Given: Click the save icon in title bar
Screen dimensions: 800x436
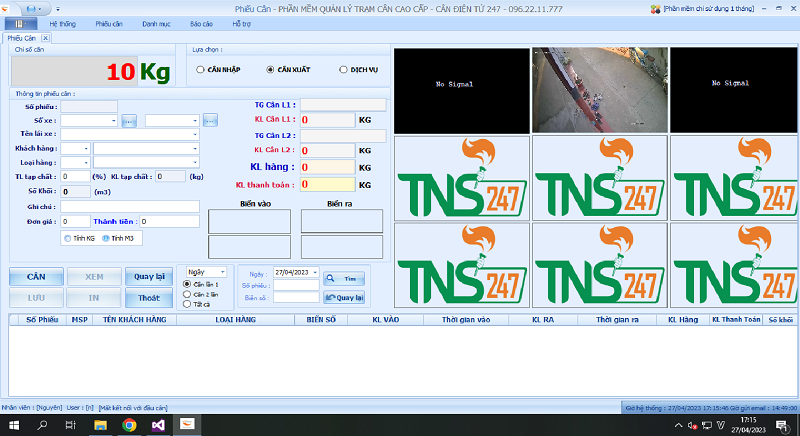Looking at the screenshot, I should (x=31, y=8).
